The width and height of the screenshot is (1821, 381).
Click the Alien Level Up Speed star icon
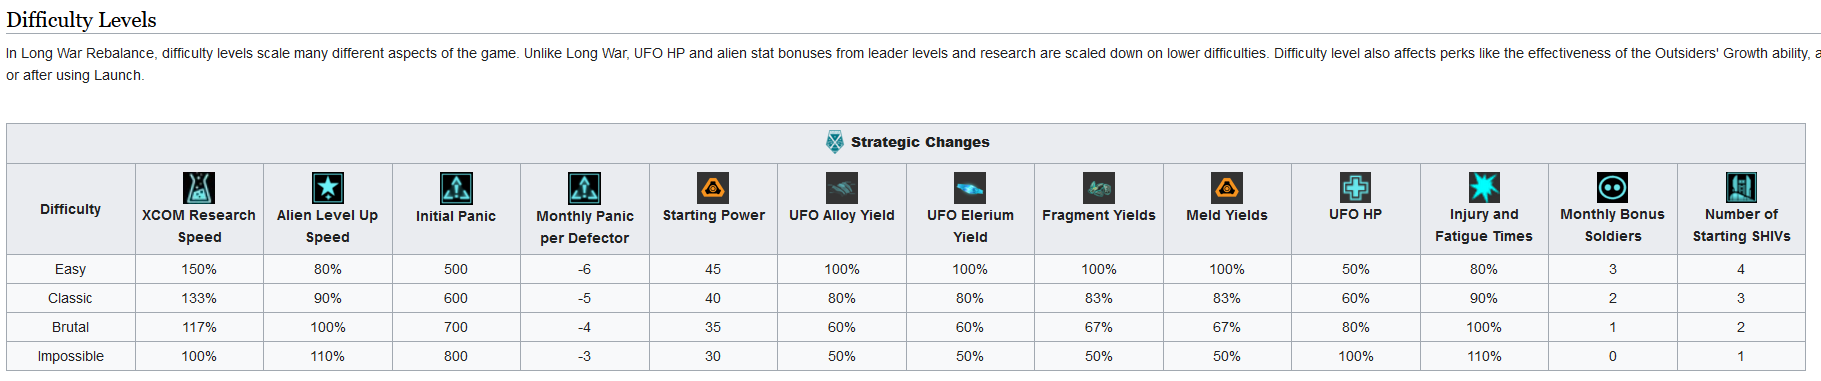click(328, 188)
